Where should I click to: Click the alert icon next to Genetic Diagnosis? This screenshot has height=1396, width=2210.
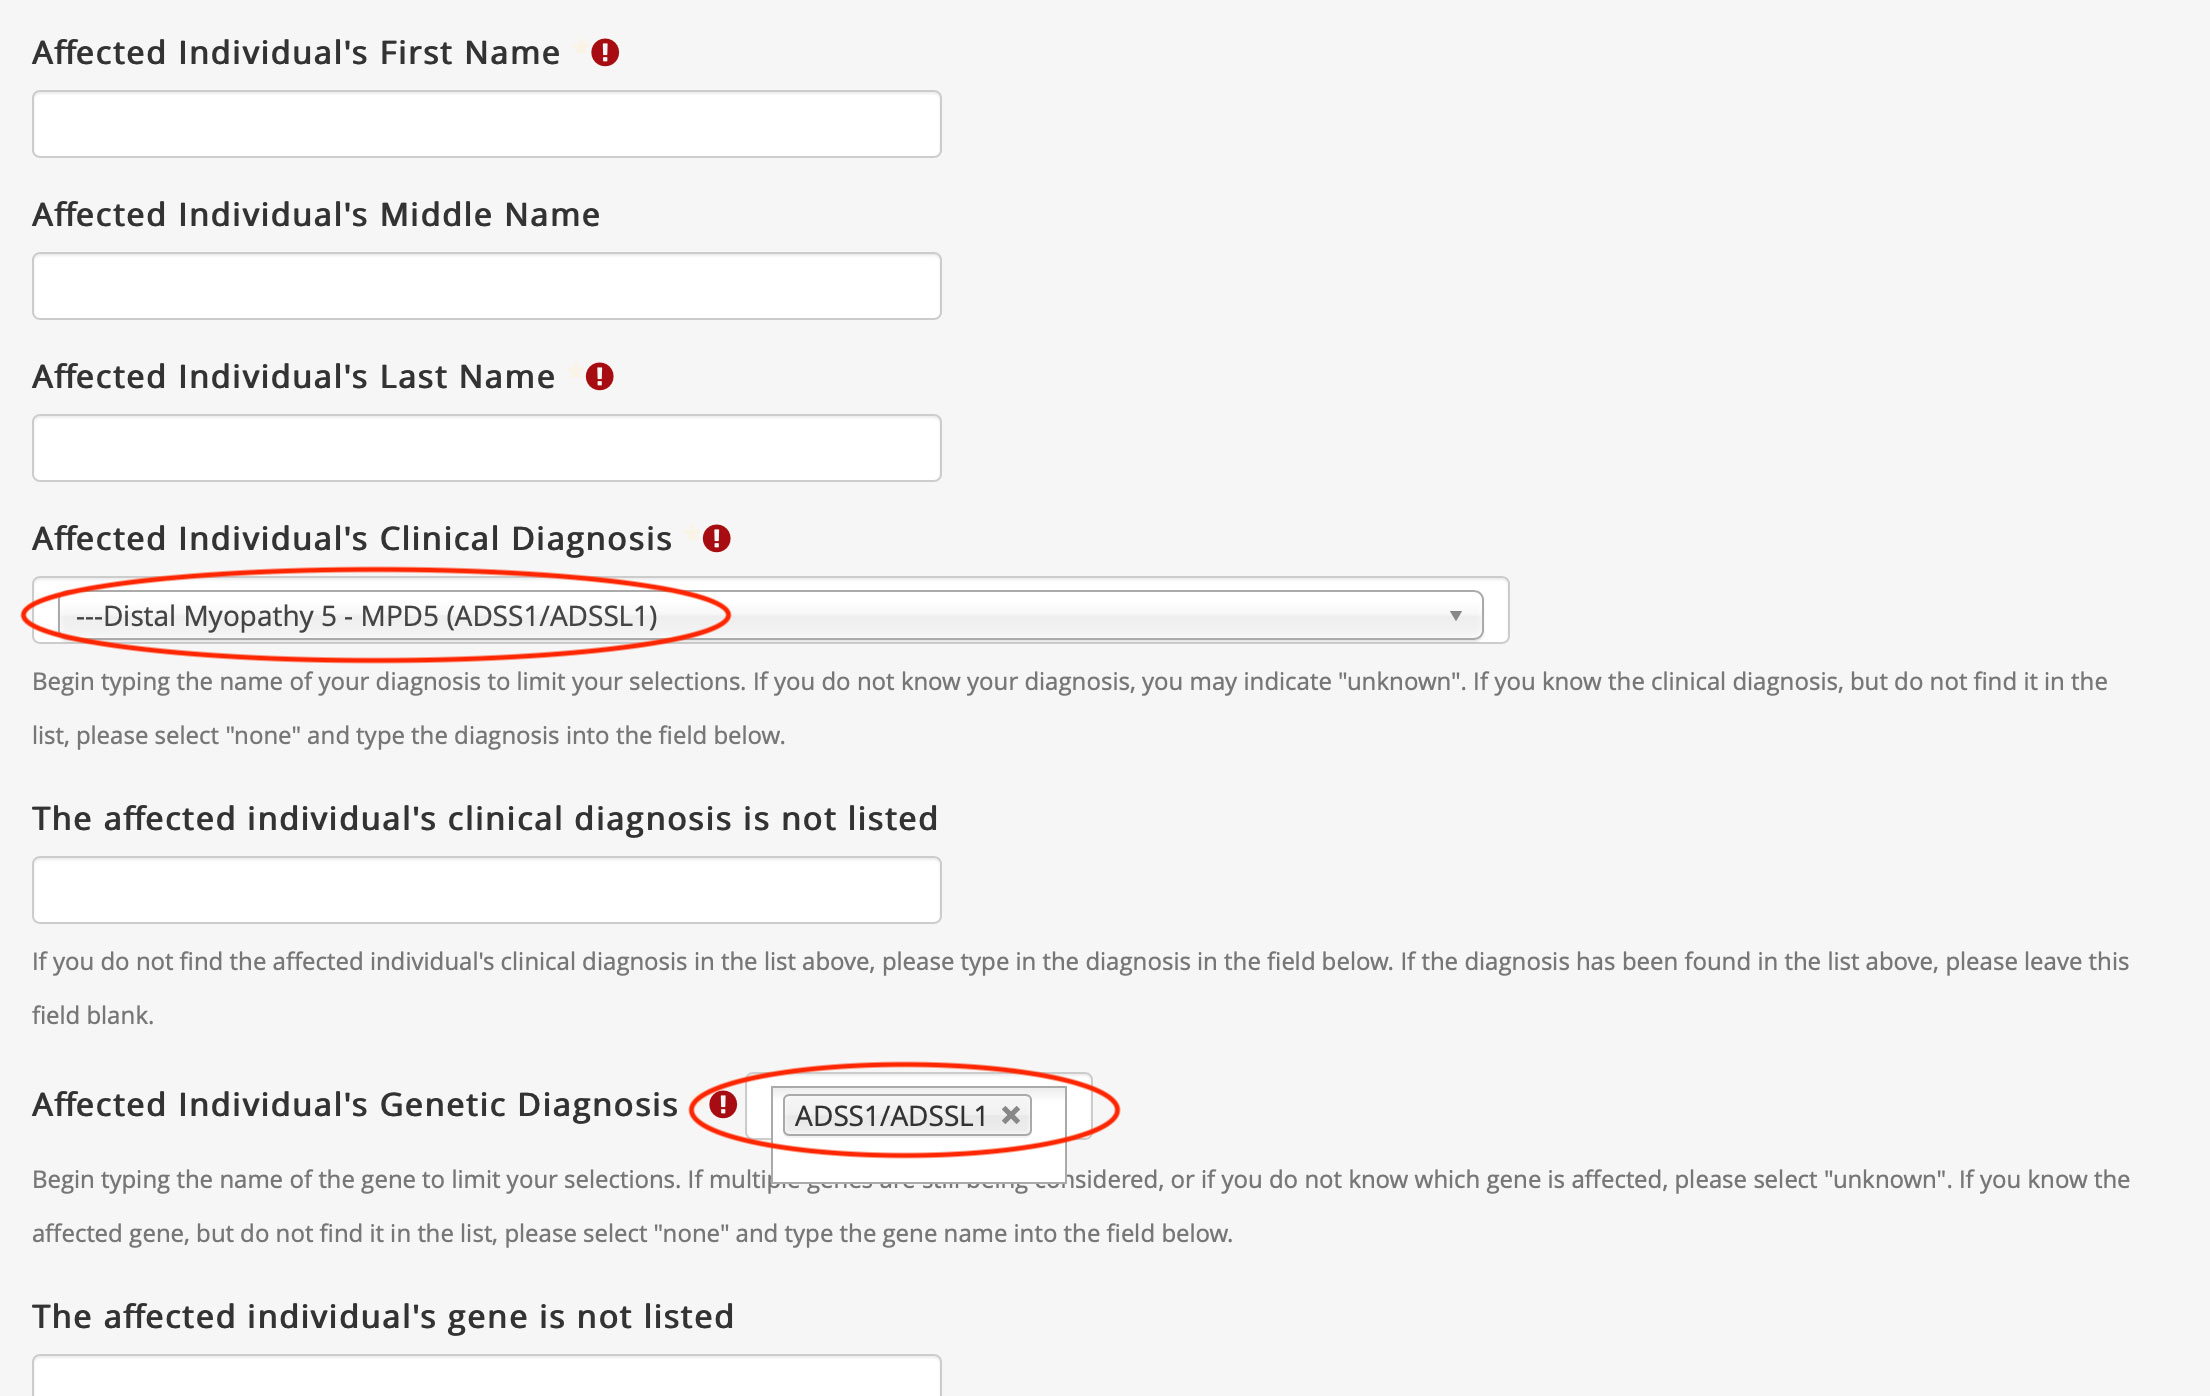723,1105
